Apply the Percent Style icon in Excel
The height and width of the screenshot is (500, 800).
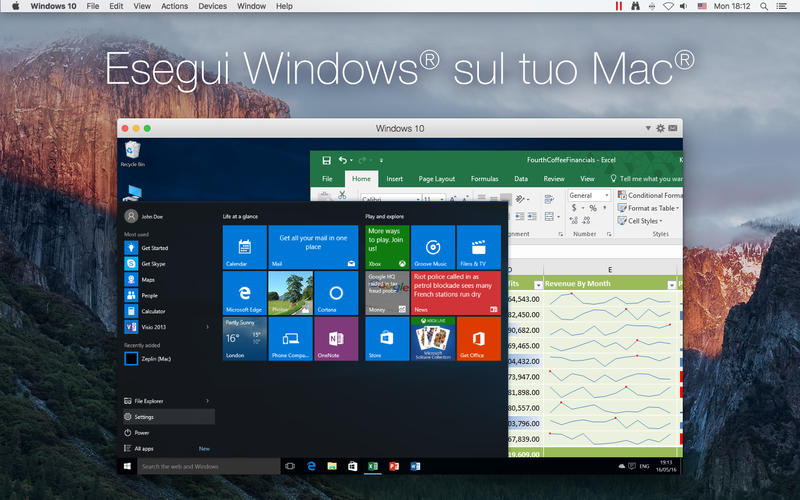(x=593, y=208)
